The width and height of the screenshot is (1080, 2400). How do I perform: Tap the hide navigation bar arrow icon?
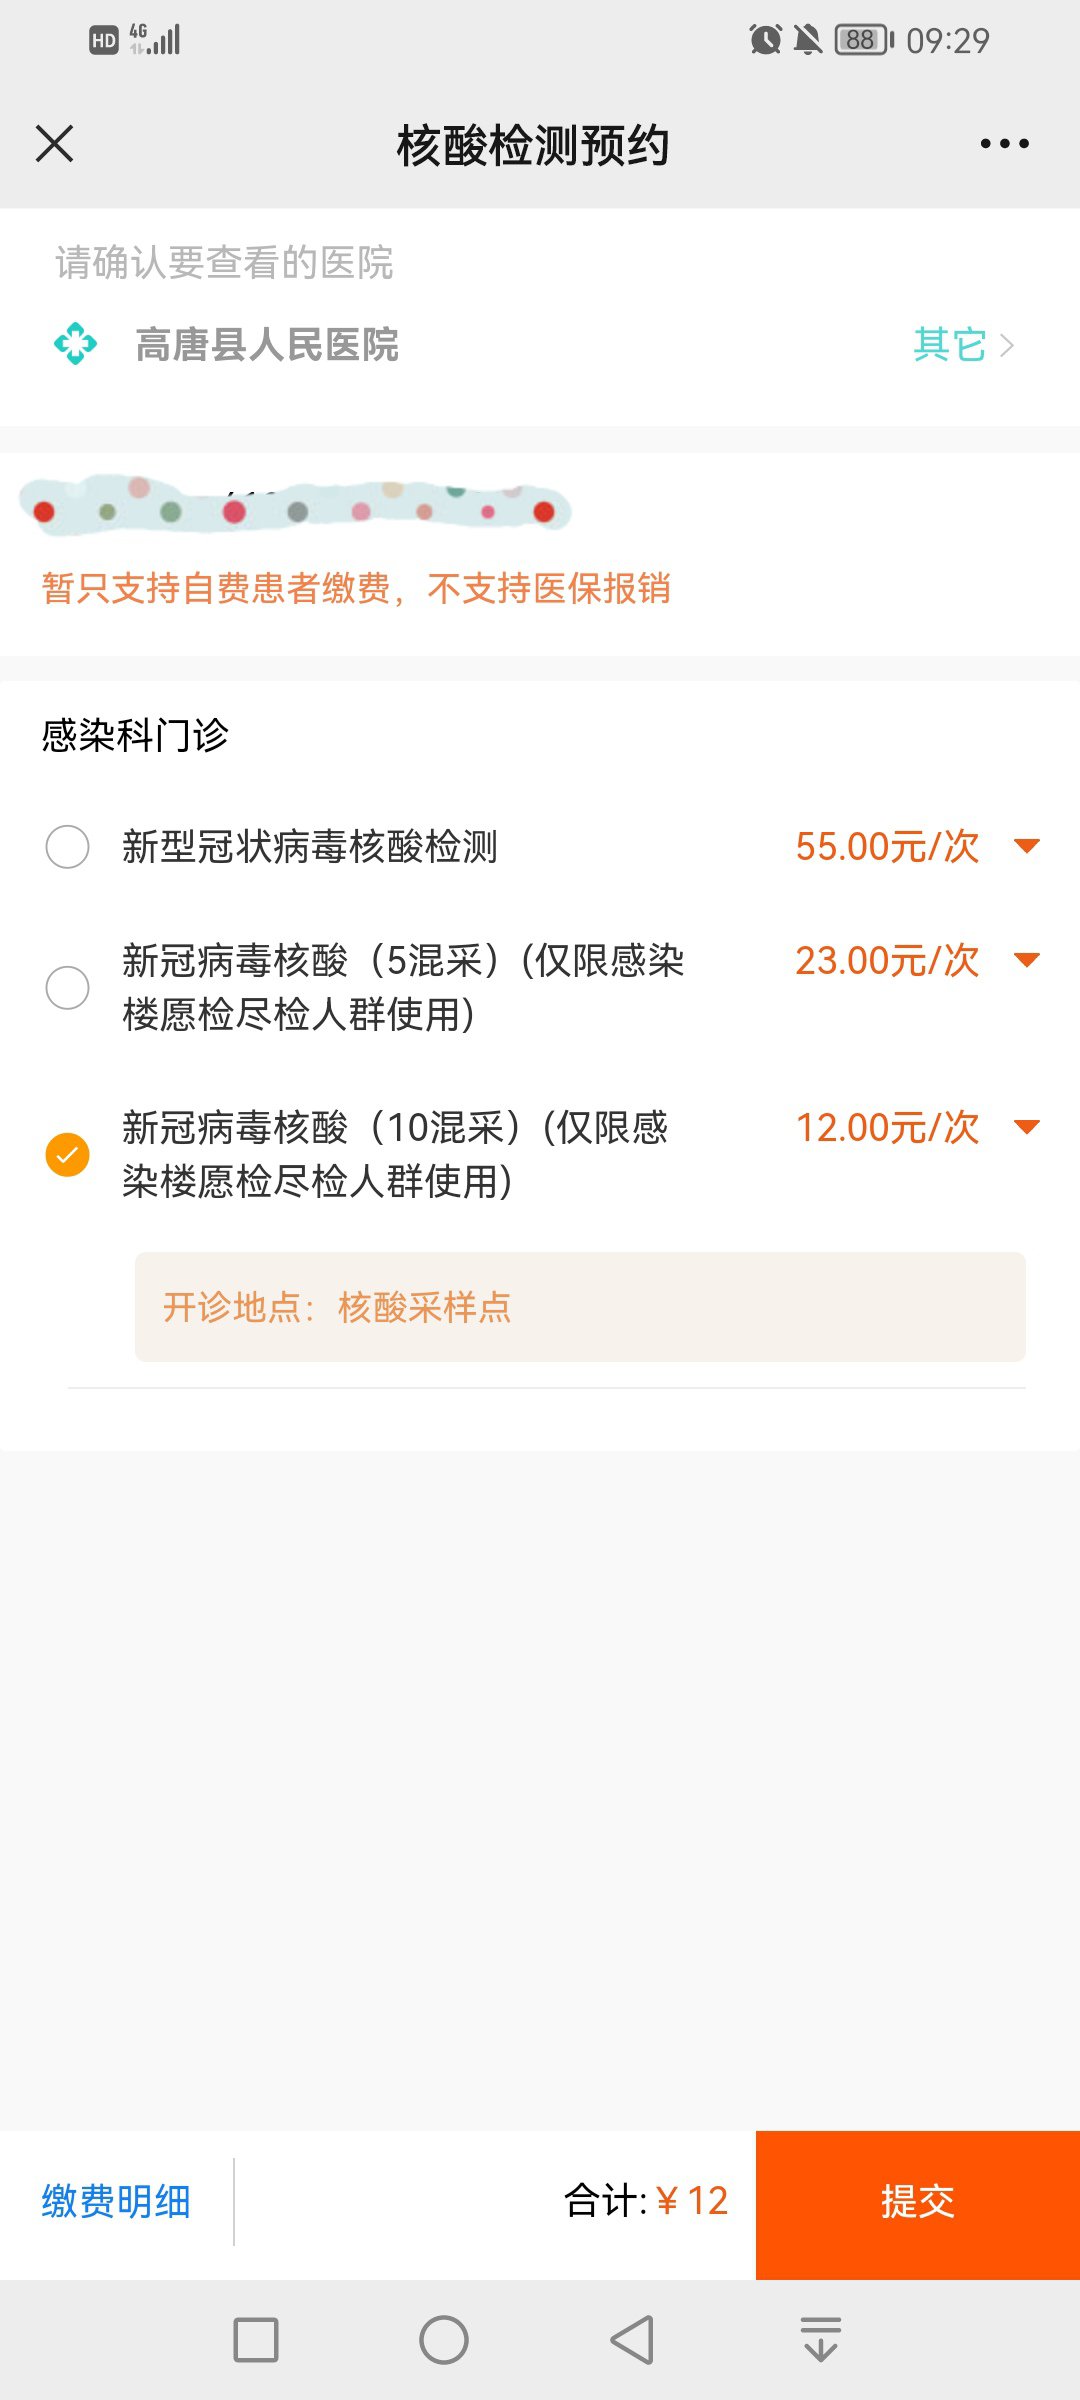820,2338
